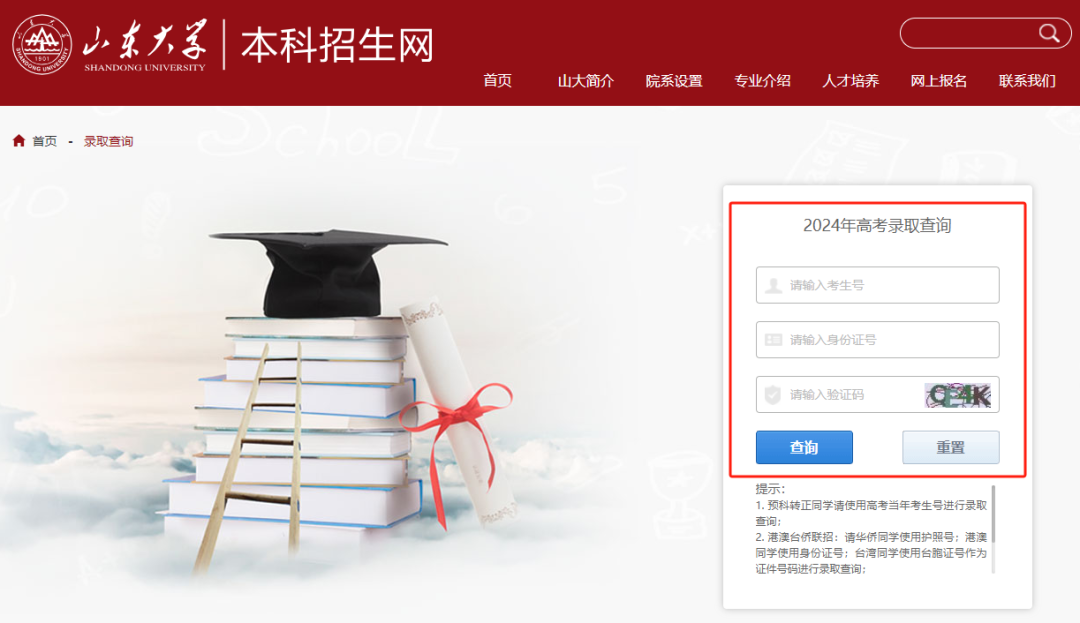Viewport: 1080px width, 623px height.
Task: Open the 首页 navigation menu item
Action: pos(497,81)
